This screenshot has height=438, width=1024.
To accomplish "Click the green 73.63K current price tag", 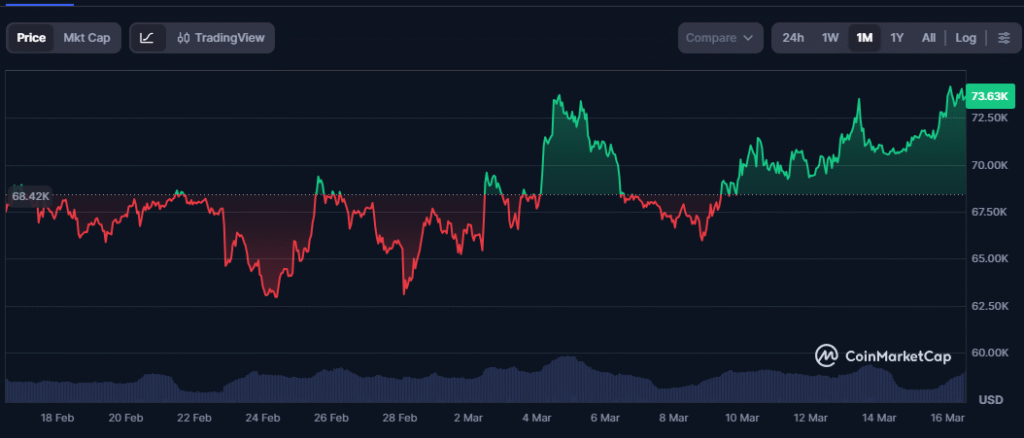I will pyautogui.click(x=989, y=96).
